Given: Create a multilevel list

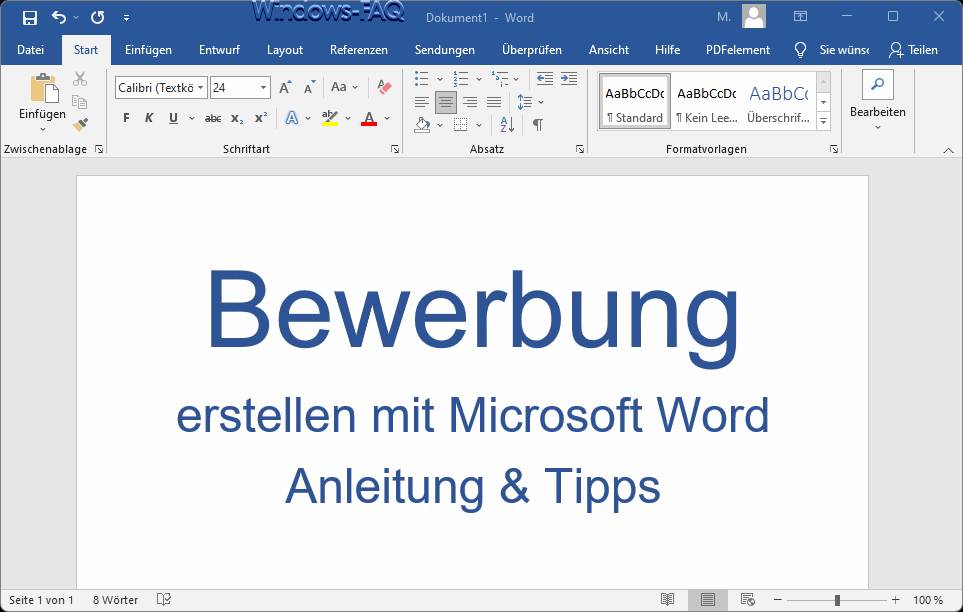Looking at the screenshot, I should click(500, 79).
